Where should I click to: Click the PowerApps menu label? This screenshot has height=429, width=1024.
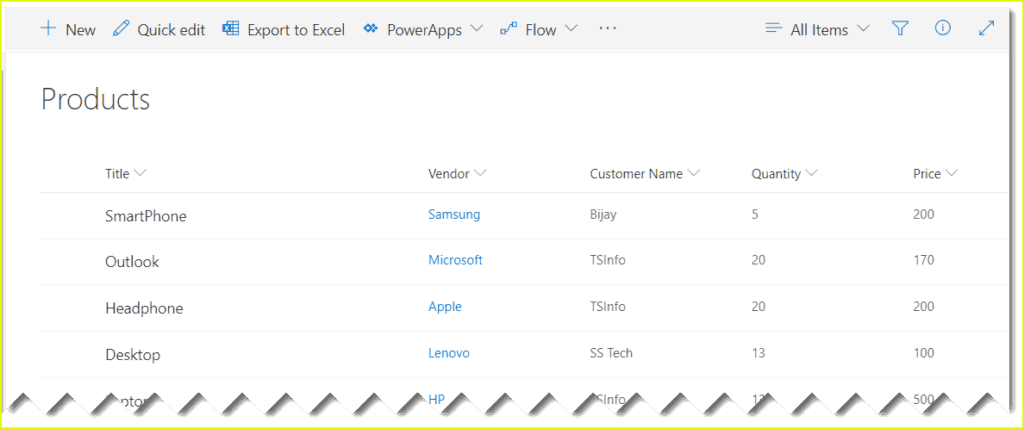click(x=424, y=30)
